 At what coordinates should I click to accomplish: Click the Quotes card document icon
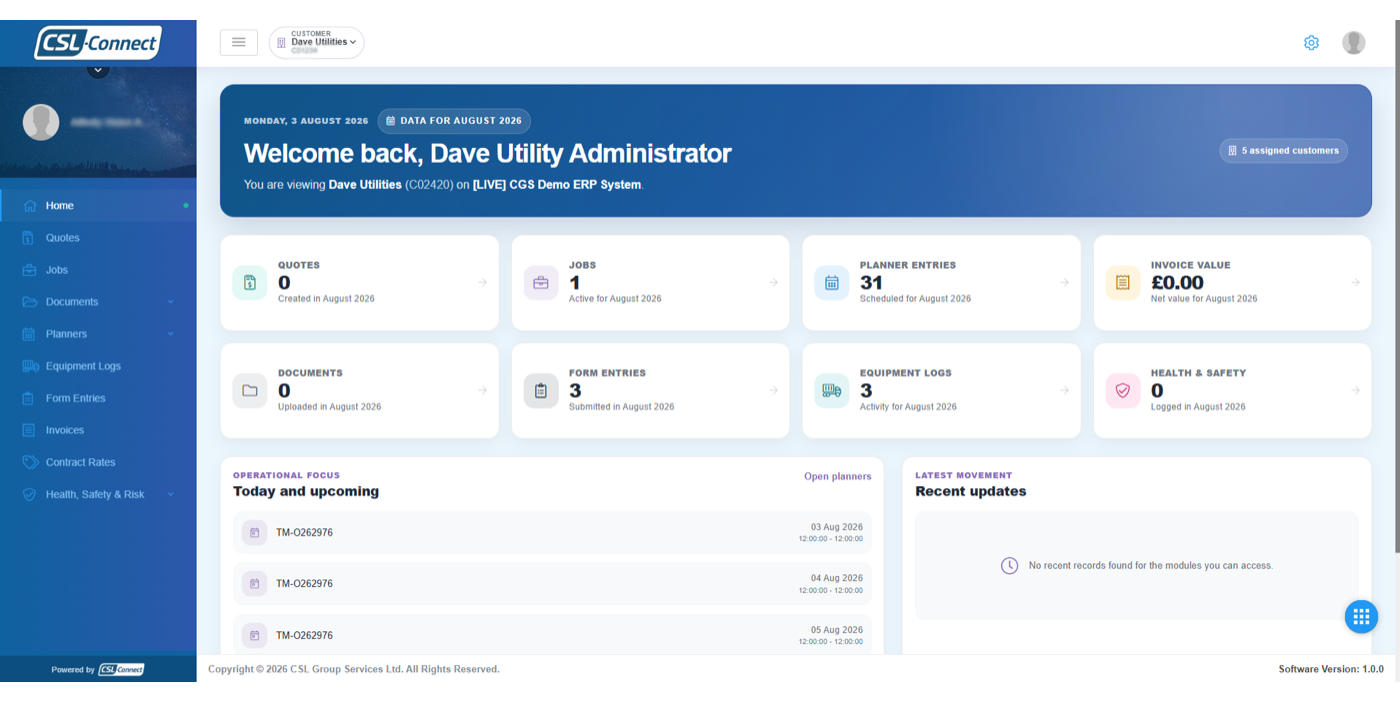pyautogui.click(x=250, y=283)
